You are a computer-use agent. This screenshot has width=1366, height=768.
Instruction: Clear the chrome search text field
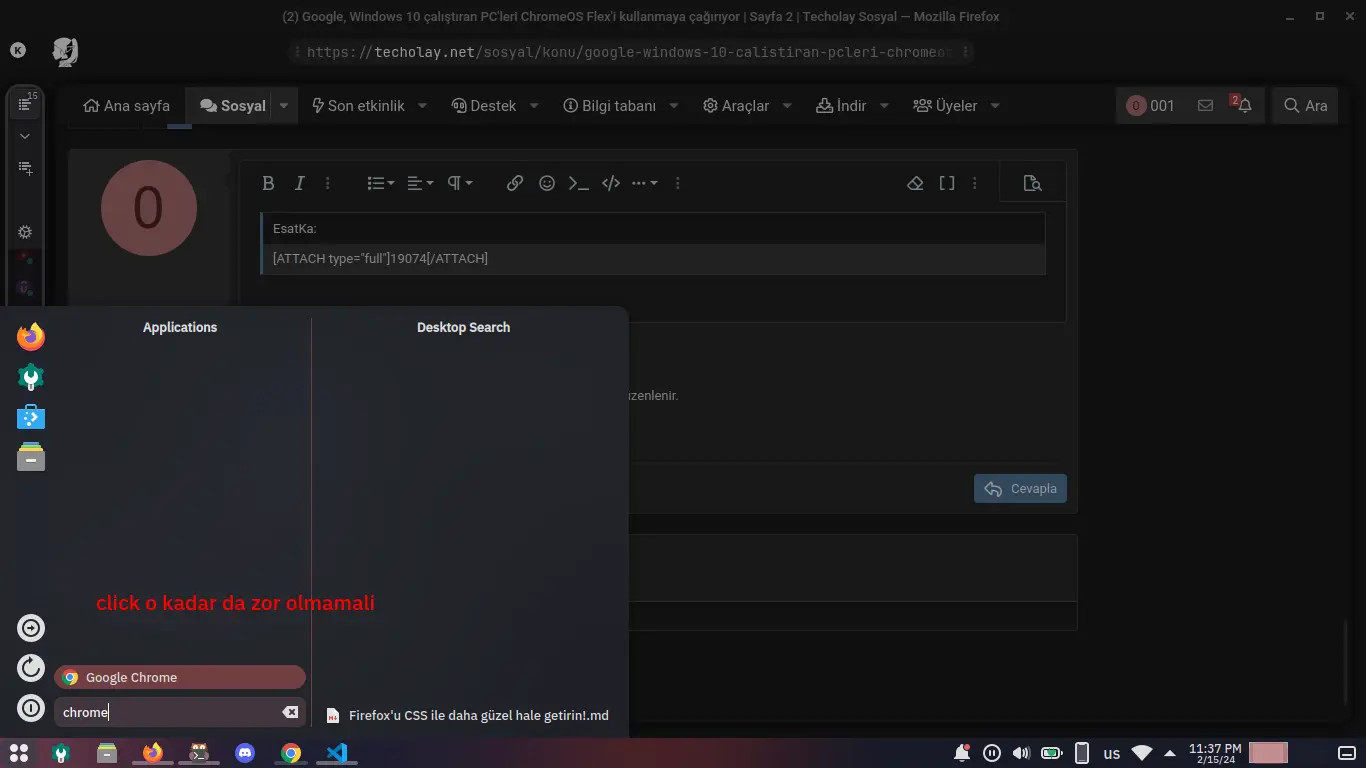pyautogui.click(x=290, y=712)
